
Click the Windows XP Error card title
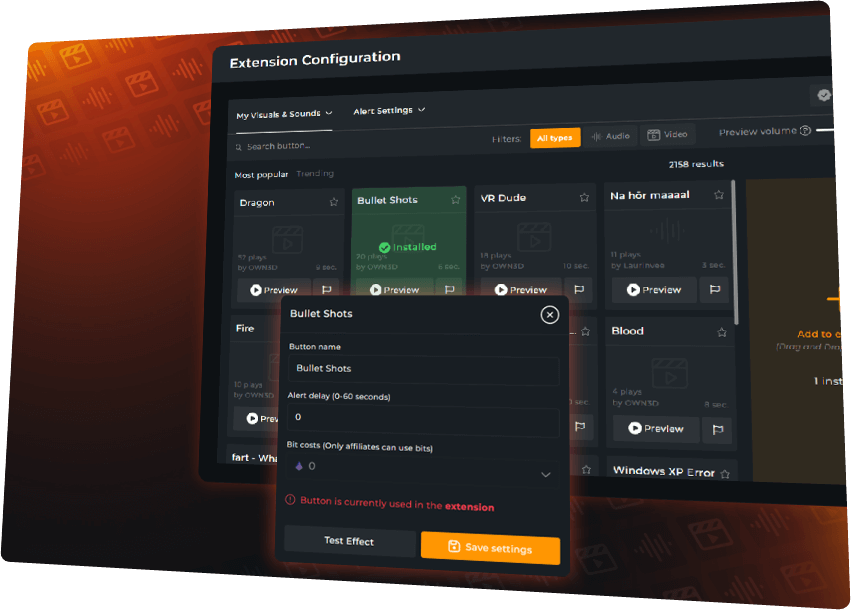(664, 472)
